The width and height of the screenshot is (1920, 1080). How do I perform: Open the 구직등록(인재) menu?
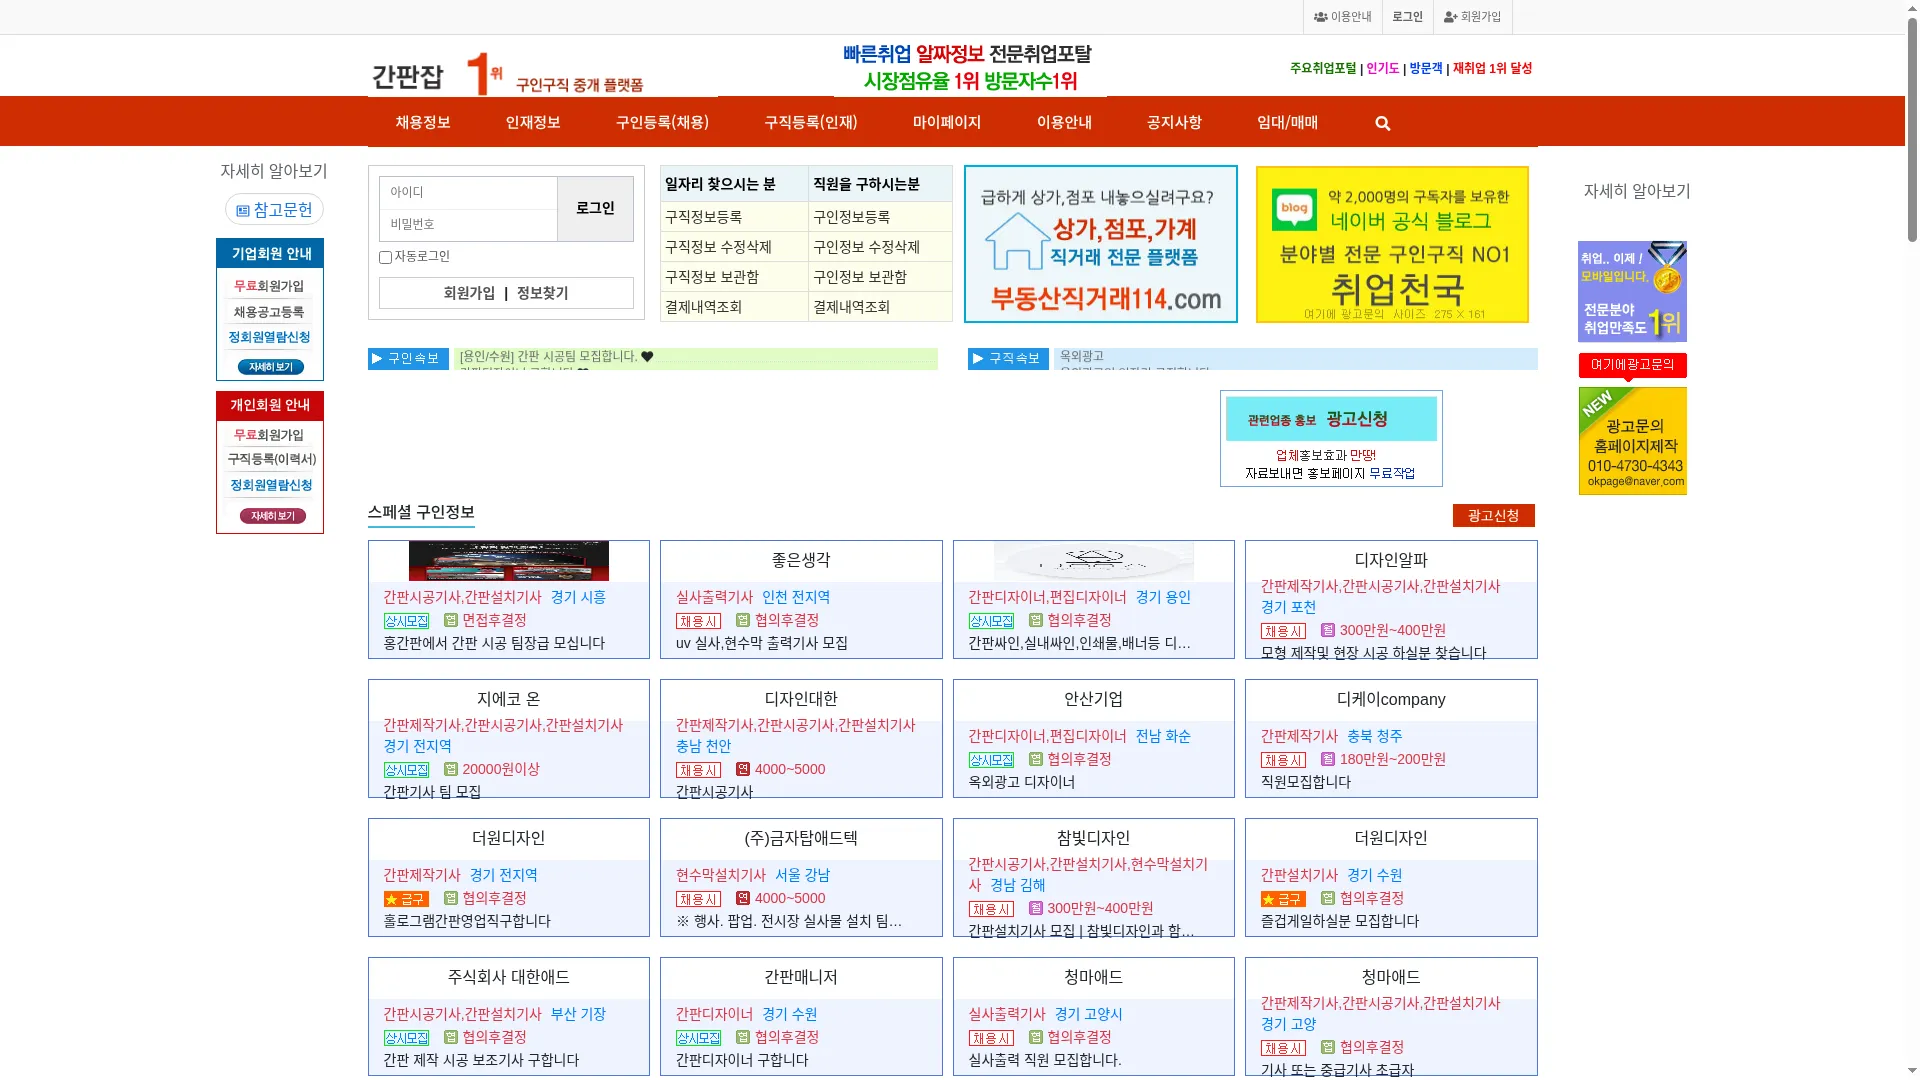(x=811, y=122)
